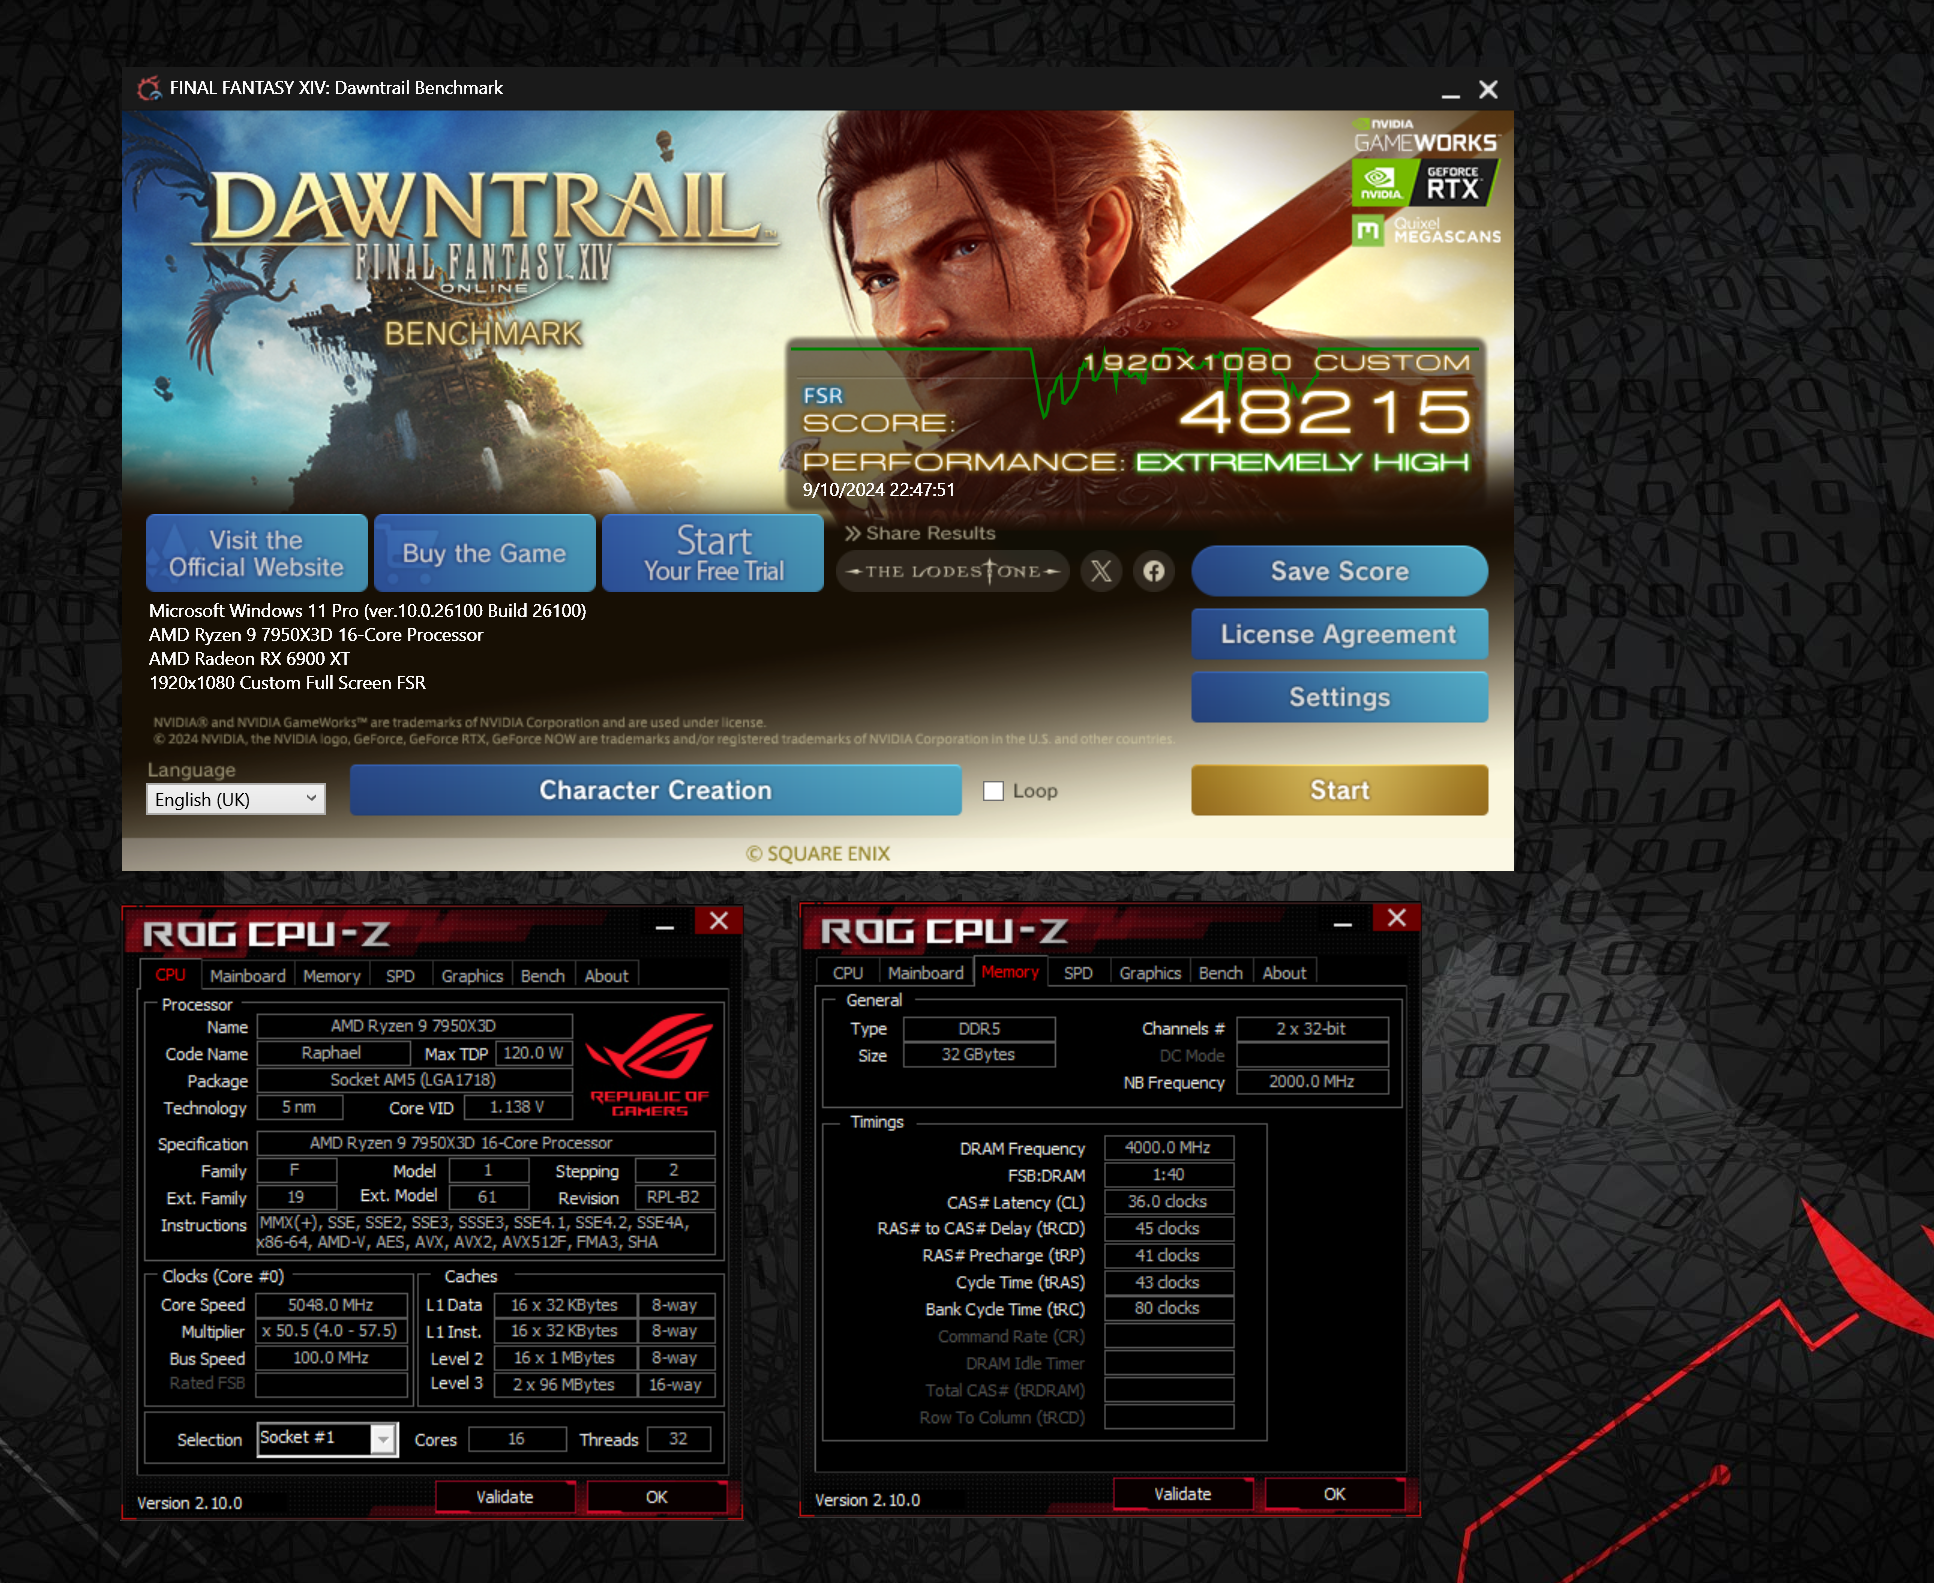Click the Max TDP 120.0 W value

(x=534, y=1053)
